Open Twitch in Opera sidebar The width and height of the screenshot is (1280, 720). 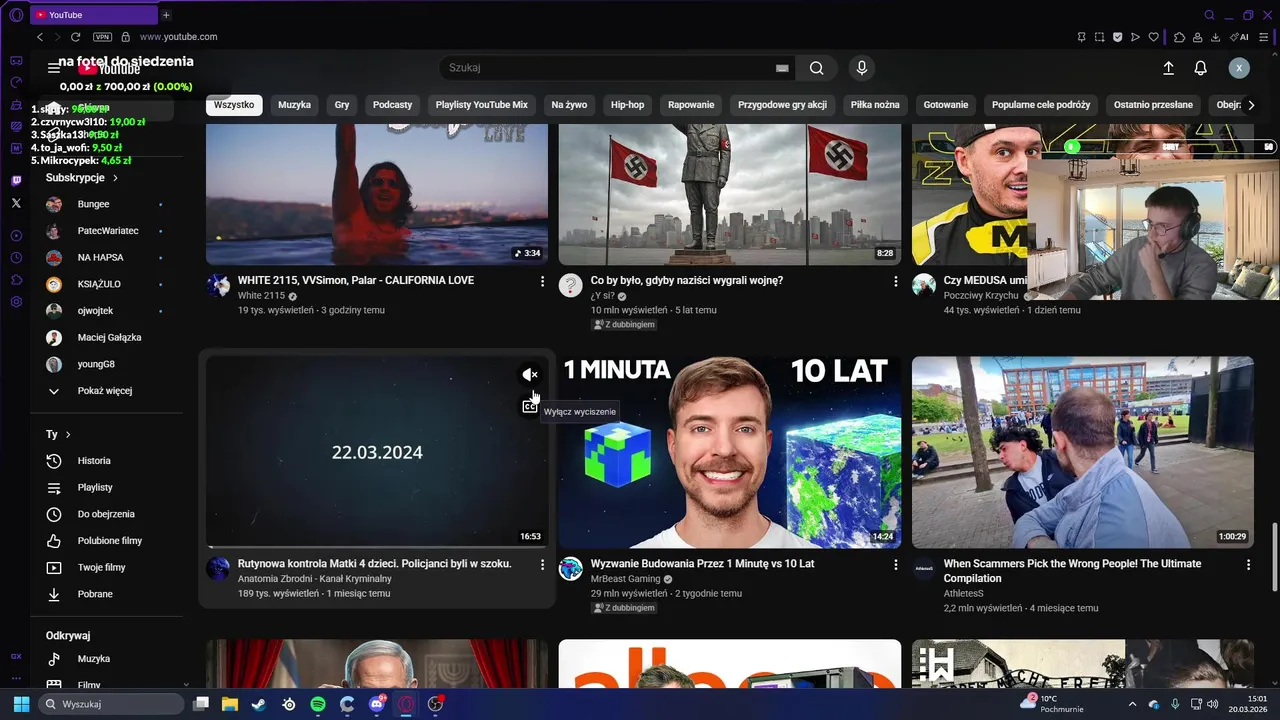(x=16, y=181)
